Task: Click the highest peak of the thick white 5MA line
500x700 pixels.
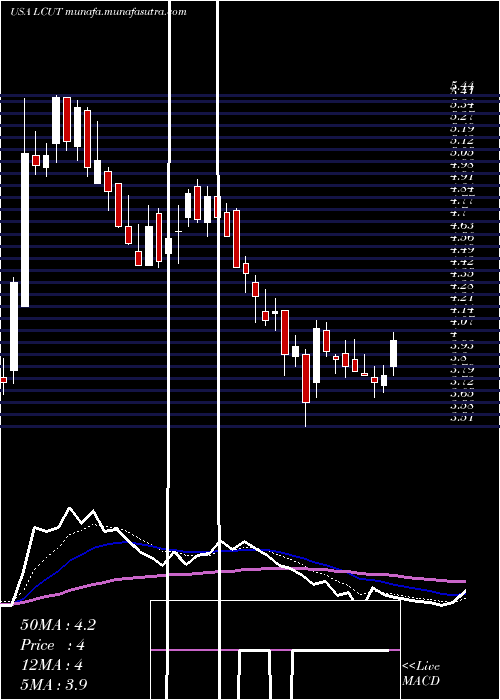Action: tap(69, 508)
